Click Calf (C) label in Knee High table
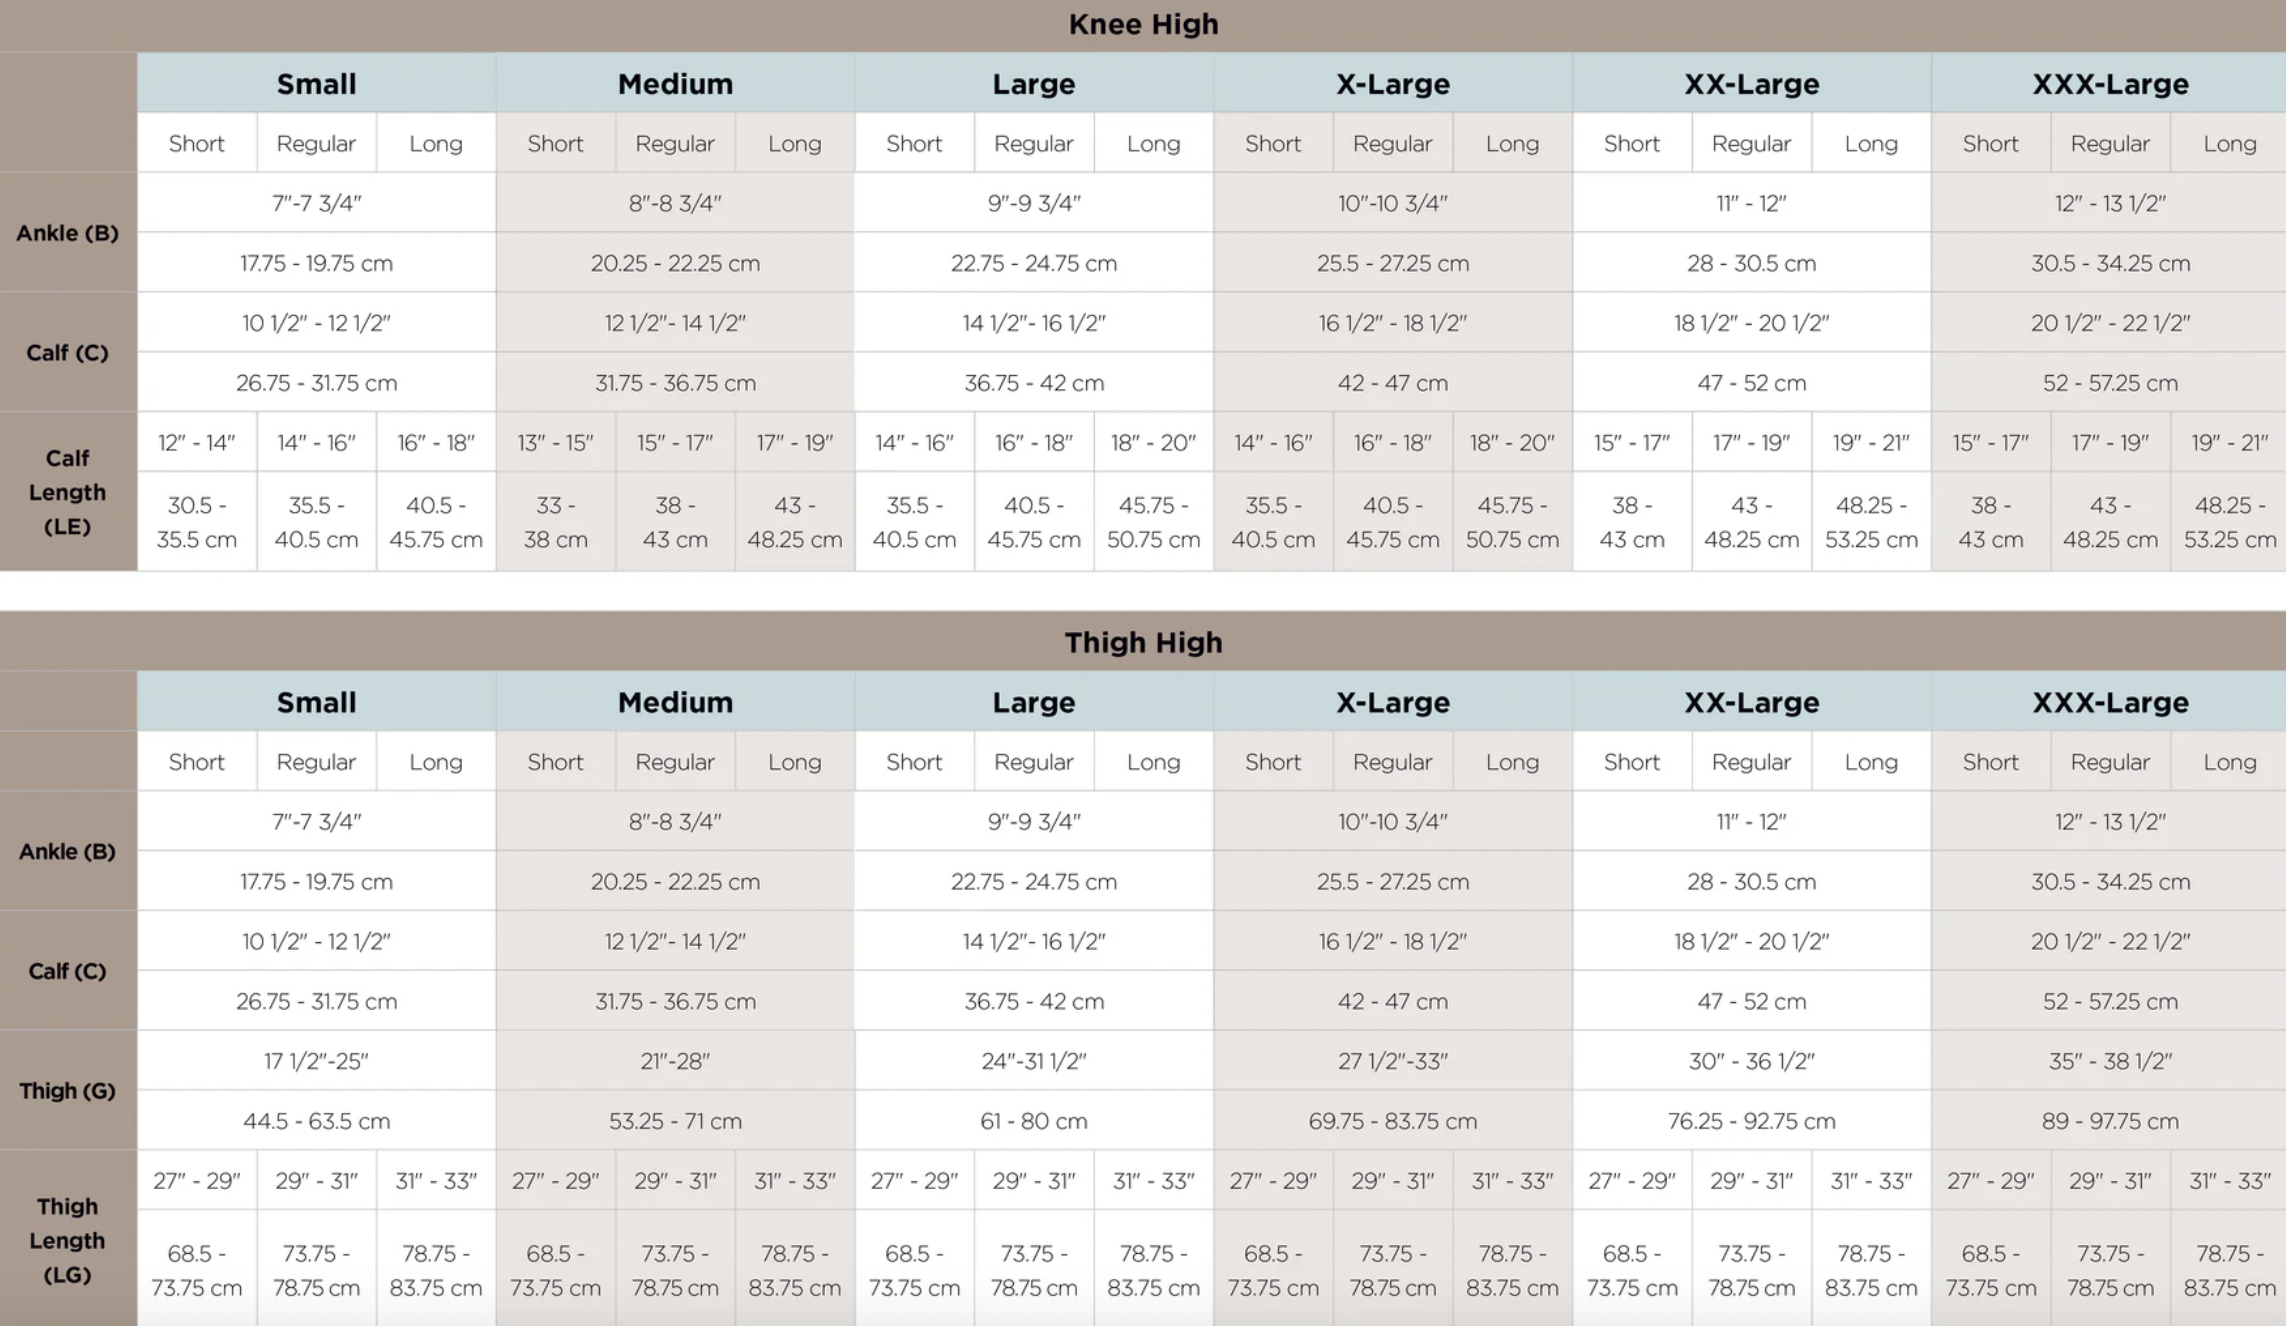Viewport: 2286px width, 1326px height. 67,352
